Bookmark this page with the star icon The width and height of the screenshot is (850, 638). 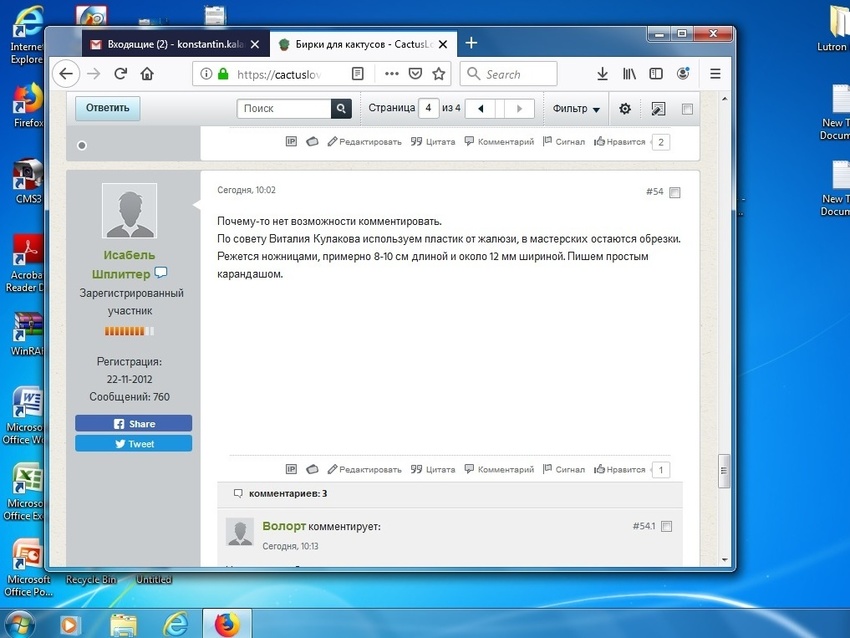[x=438, y=74]
